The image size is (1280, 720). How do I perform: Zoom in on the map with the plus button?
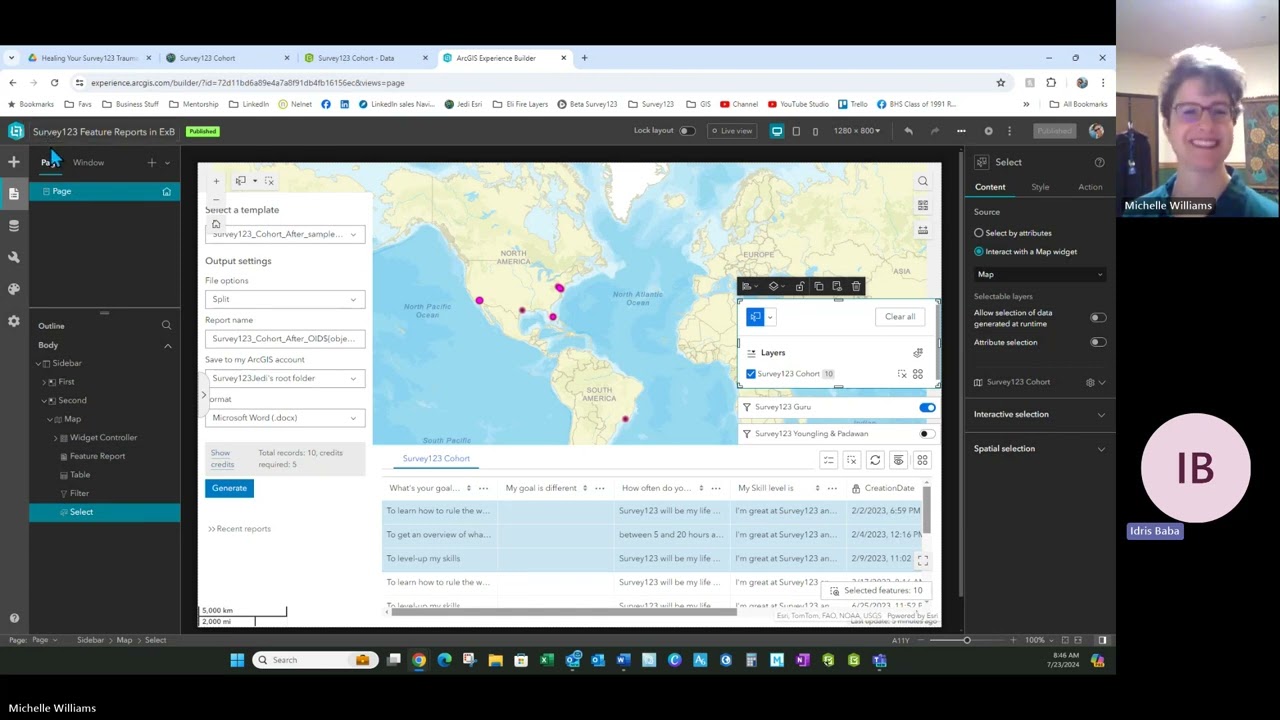(216, 181)
